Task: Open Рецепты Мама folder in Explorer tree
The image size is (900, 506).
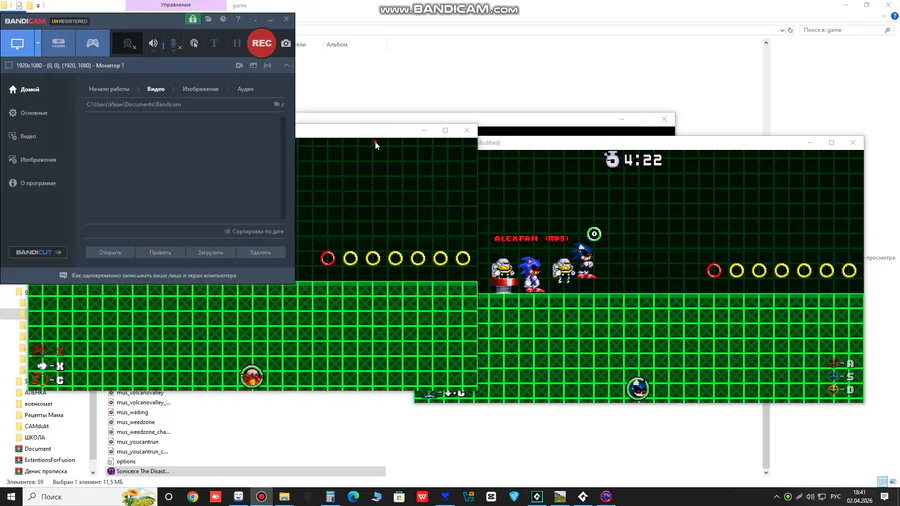Action: (44, 415)
